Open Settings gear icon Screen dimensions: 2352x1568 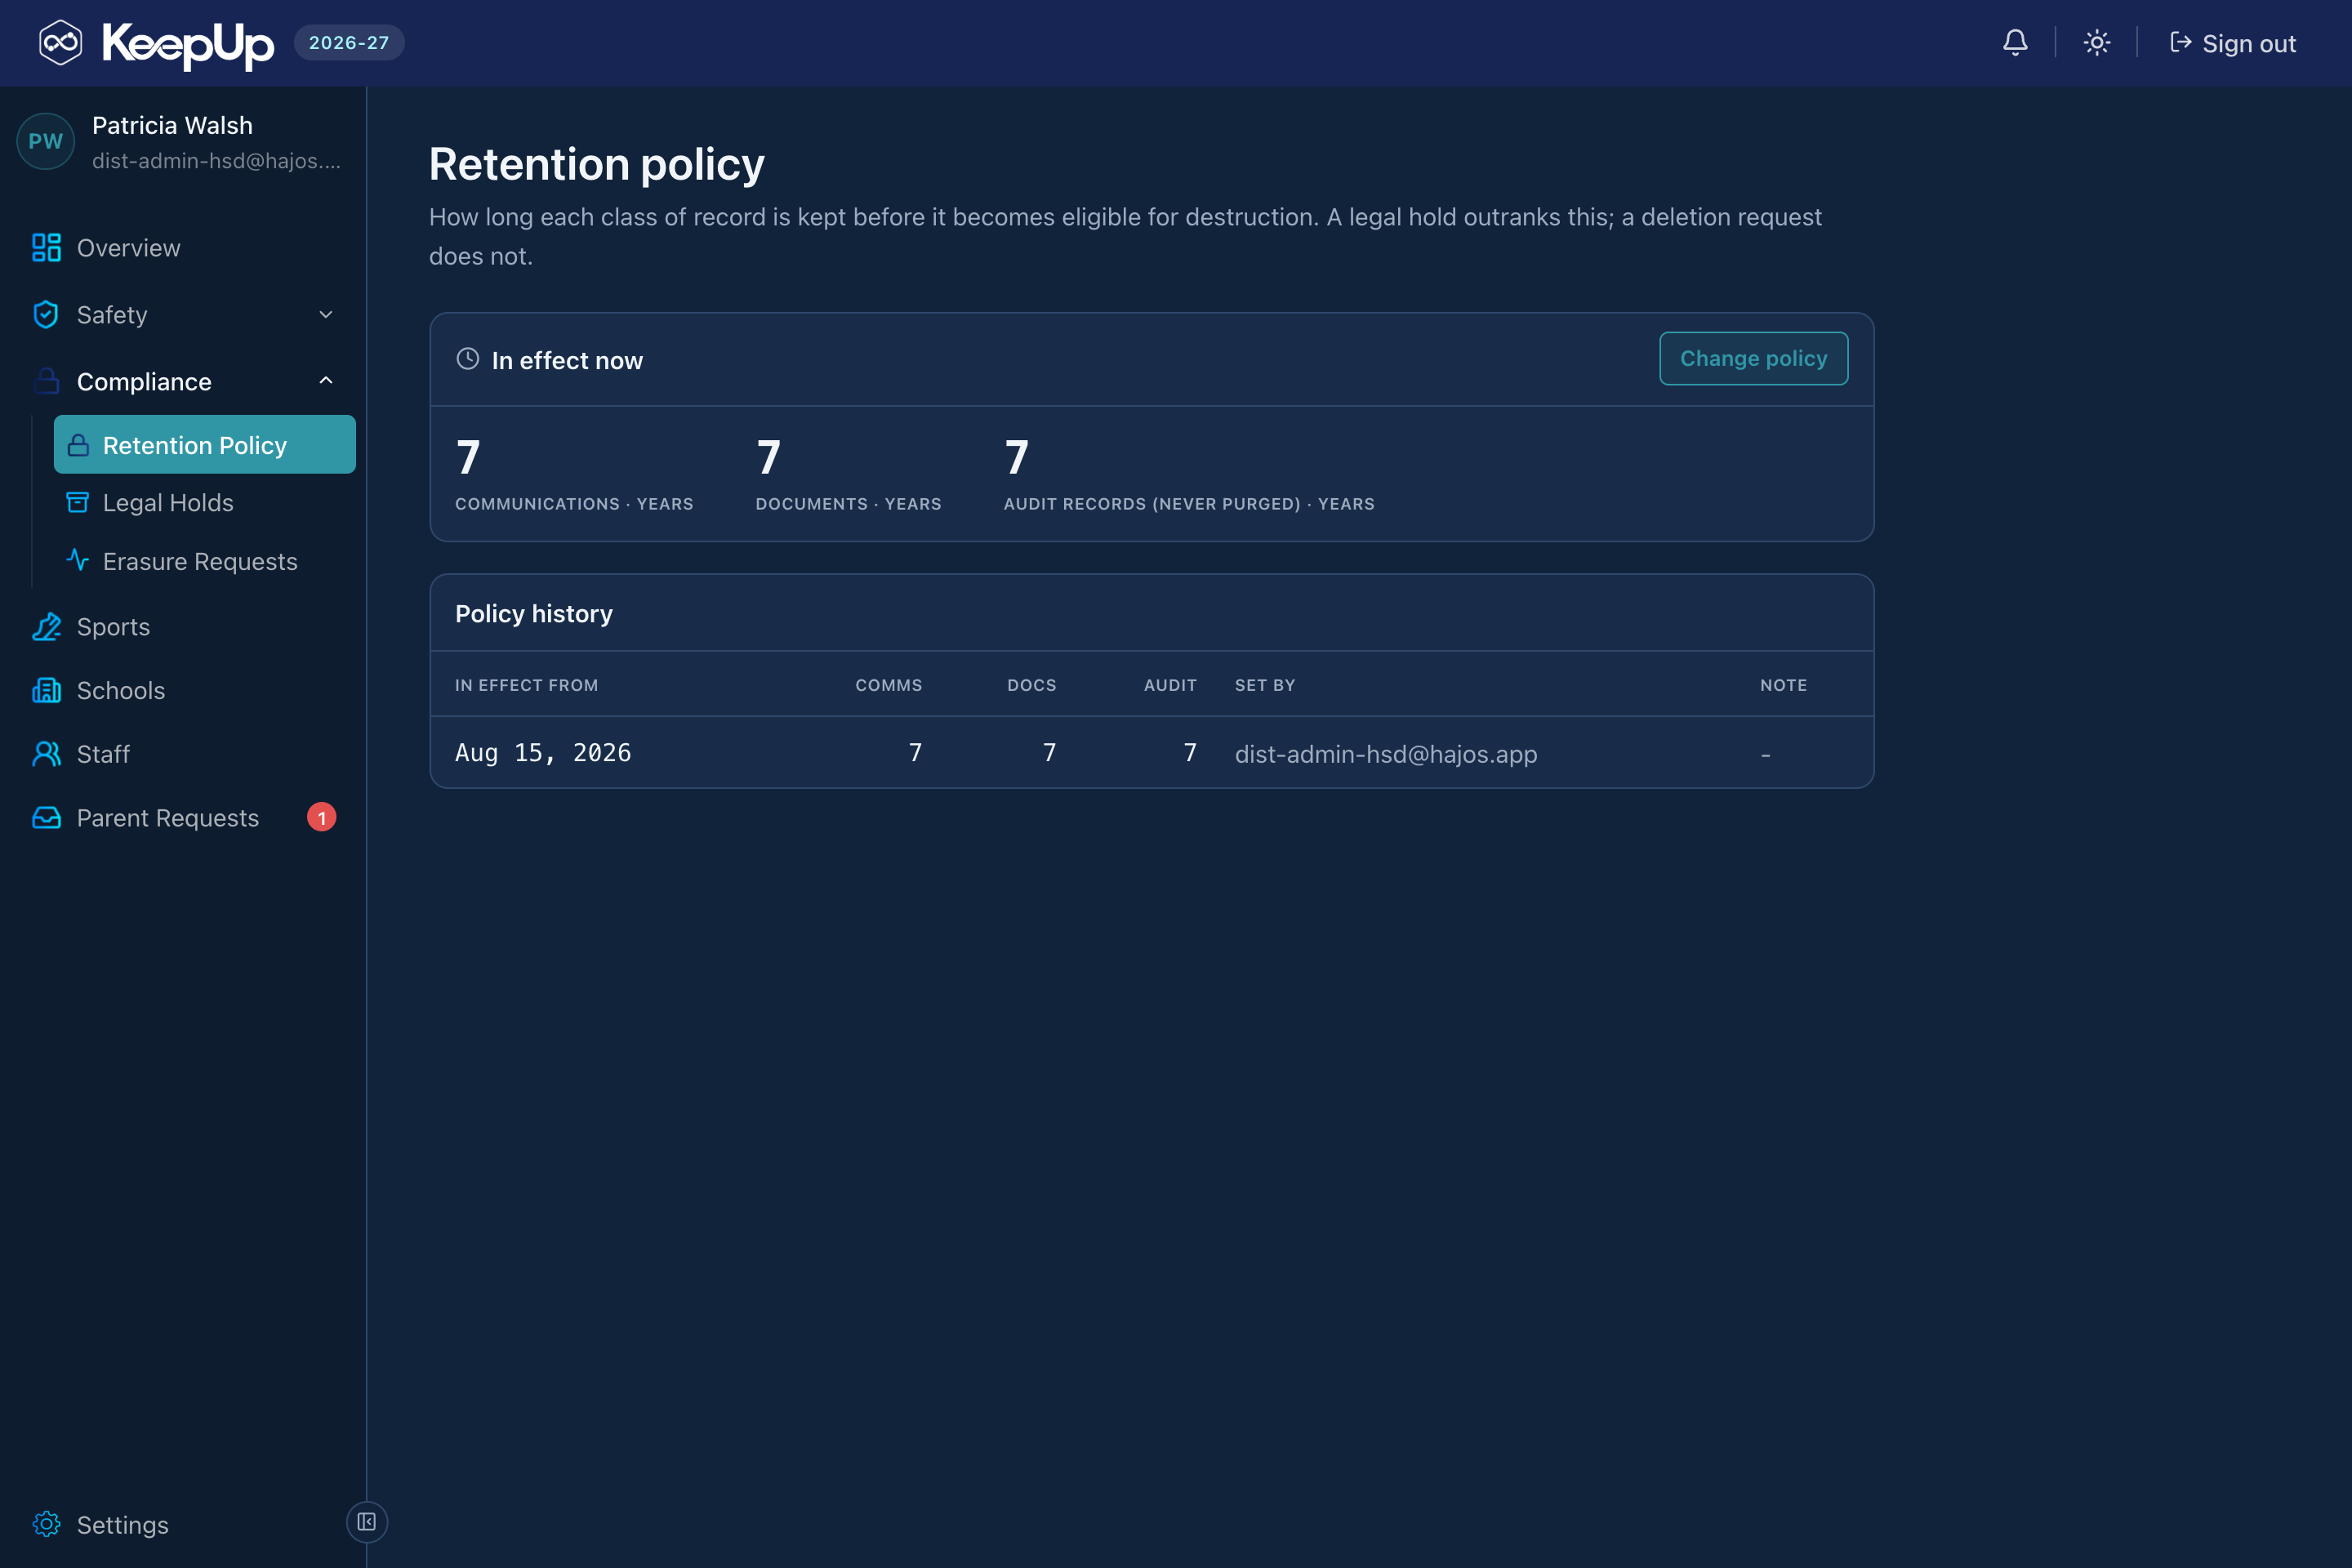[x=46, y=1524]
